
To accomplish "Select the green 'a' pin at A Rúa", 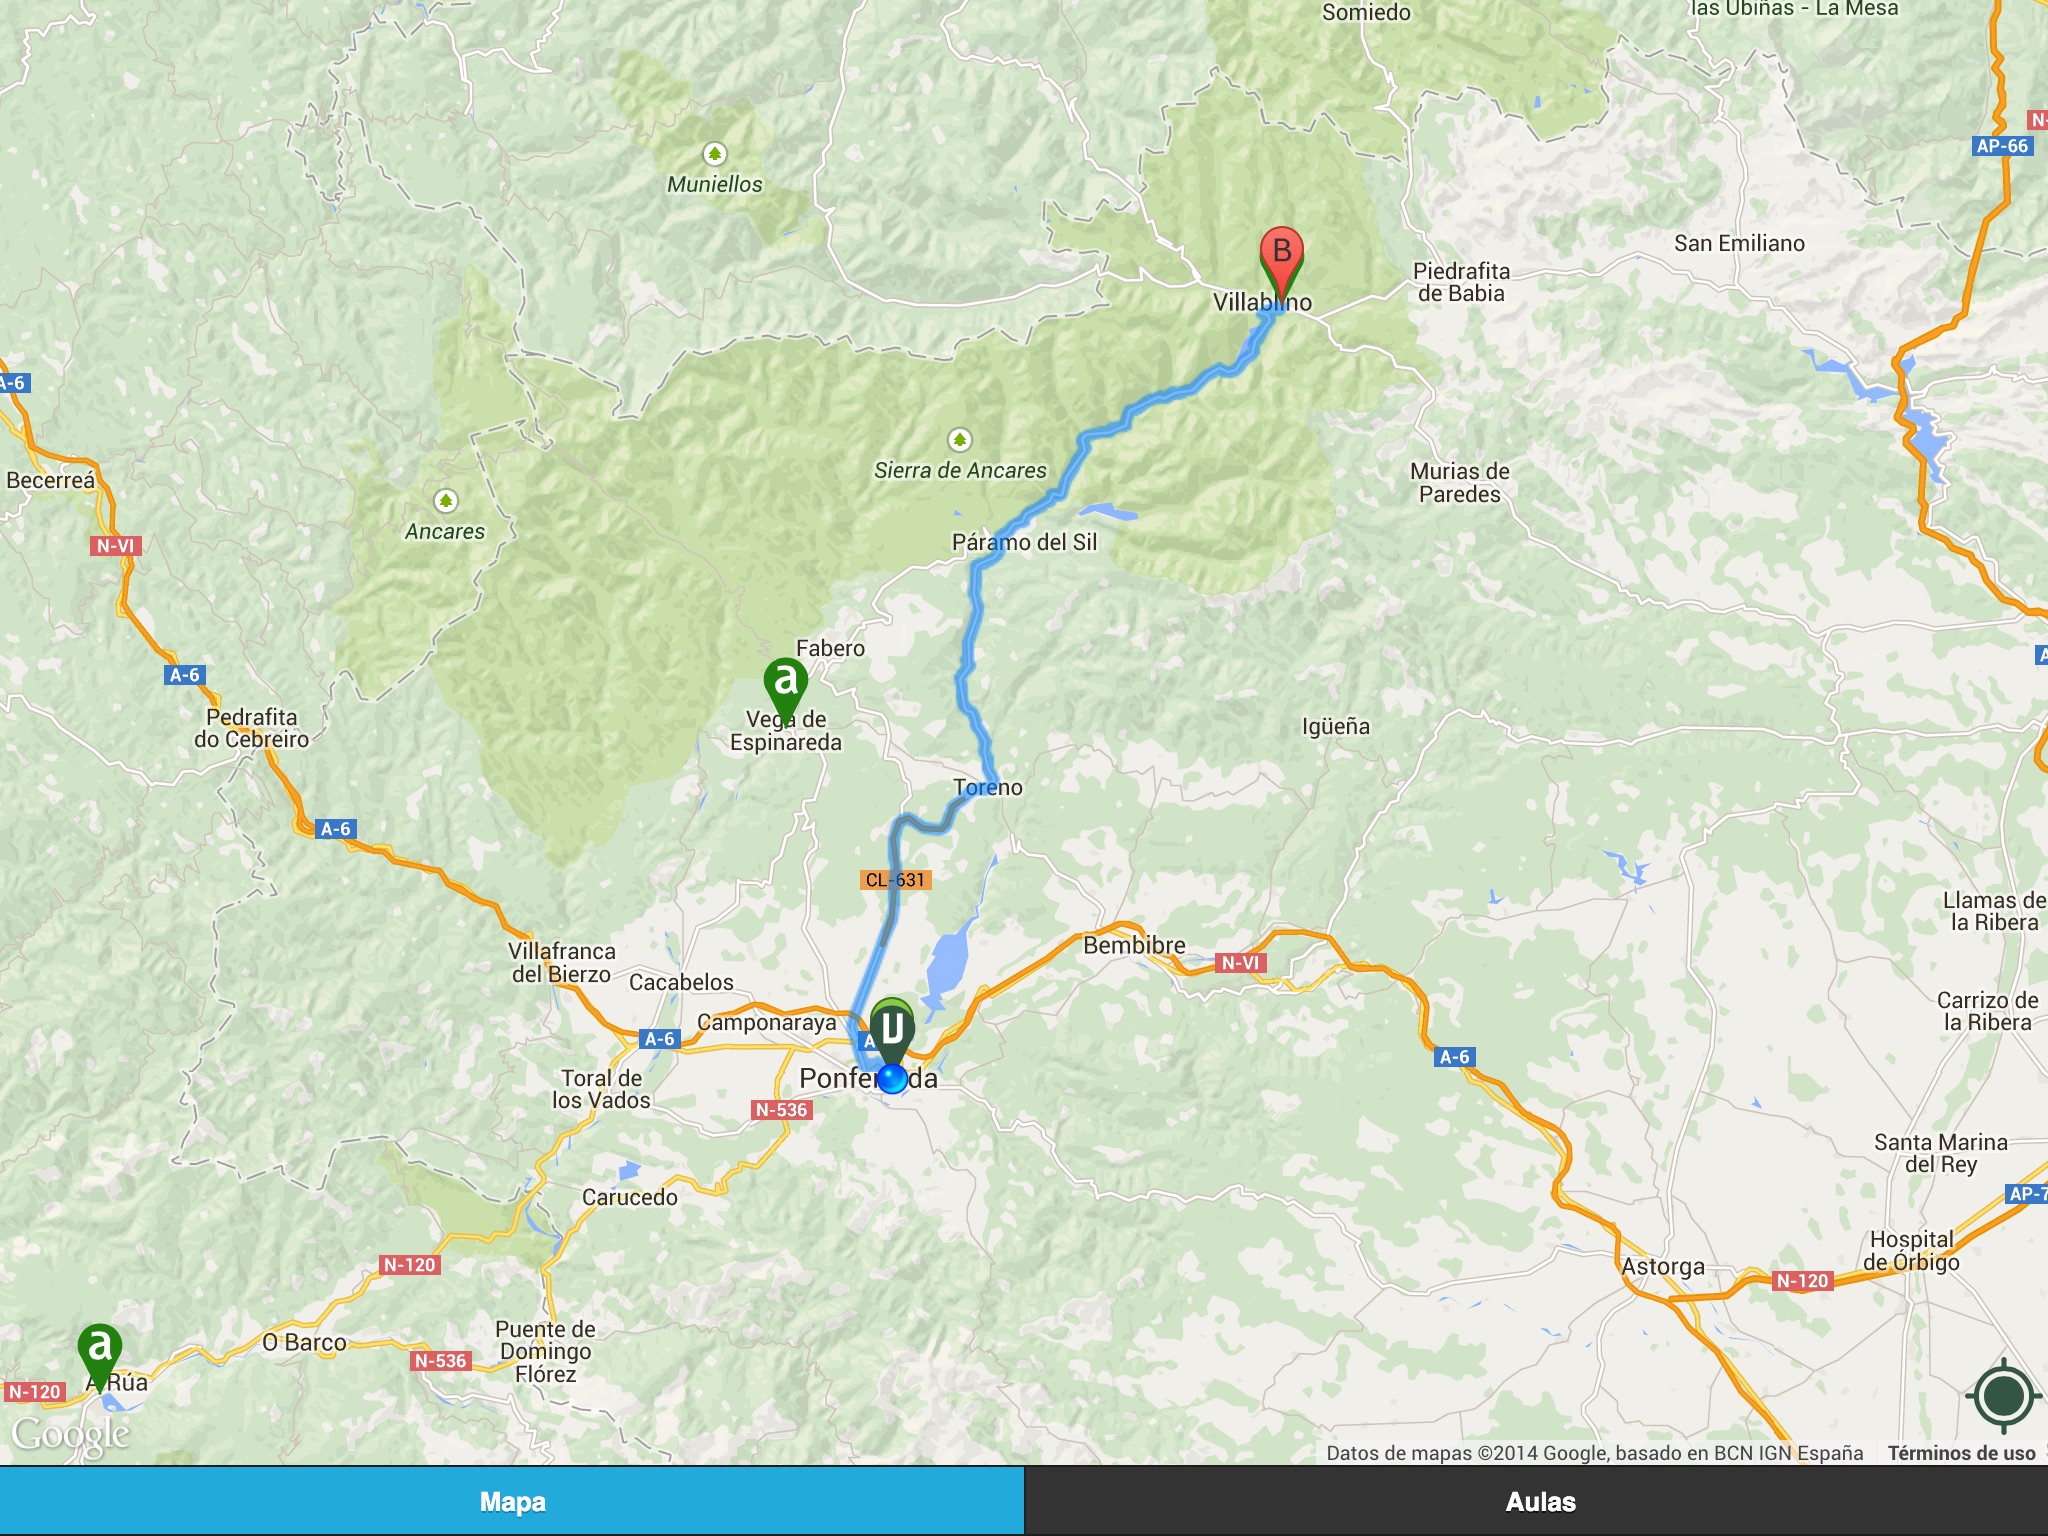I will 100,1354.
